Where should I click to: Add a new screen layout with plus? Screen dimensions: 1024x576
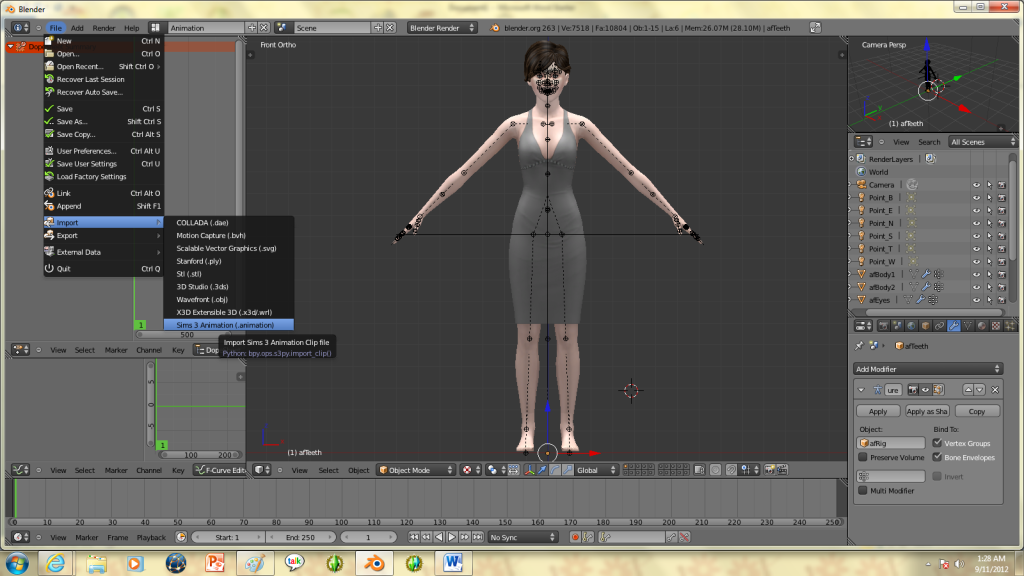(251, 27)
